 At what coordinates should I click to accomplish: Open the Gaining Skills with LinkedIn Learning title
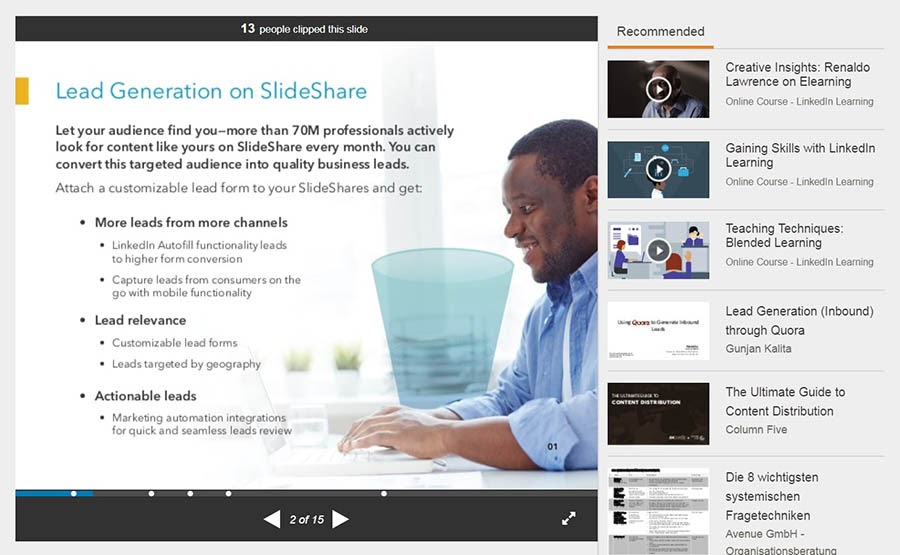tap(799, 155)
